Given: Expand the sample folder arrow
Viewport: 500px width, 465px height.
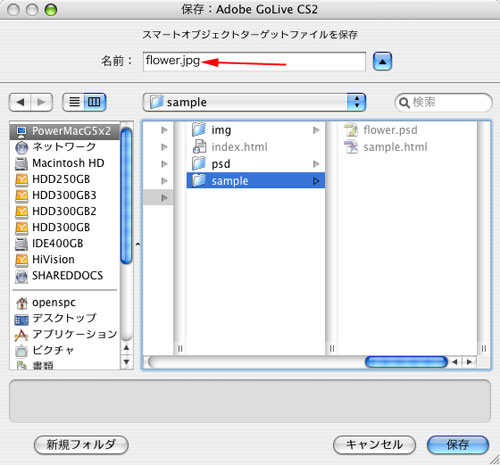Looking at the screenshot, I should click(316, 181).
